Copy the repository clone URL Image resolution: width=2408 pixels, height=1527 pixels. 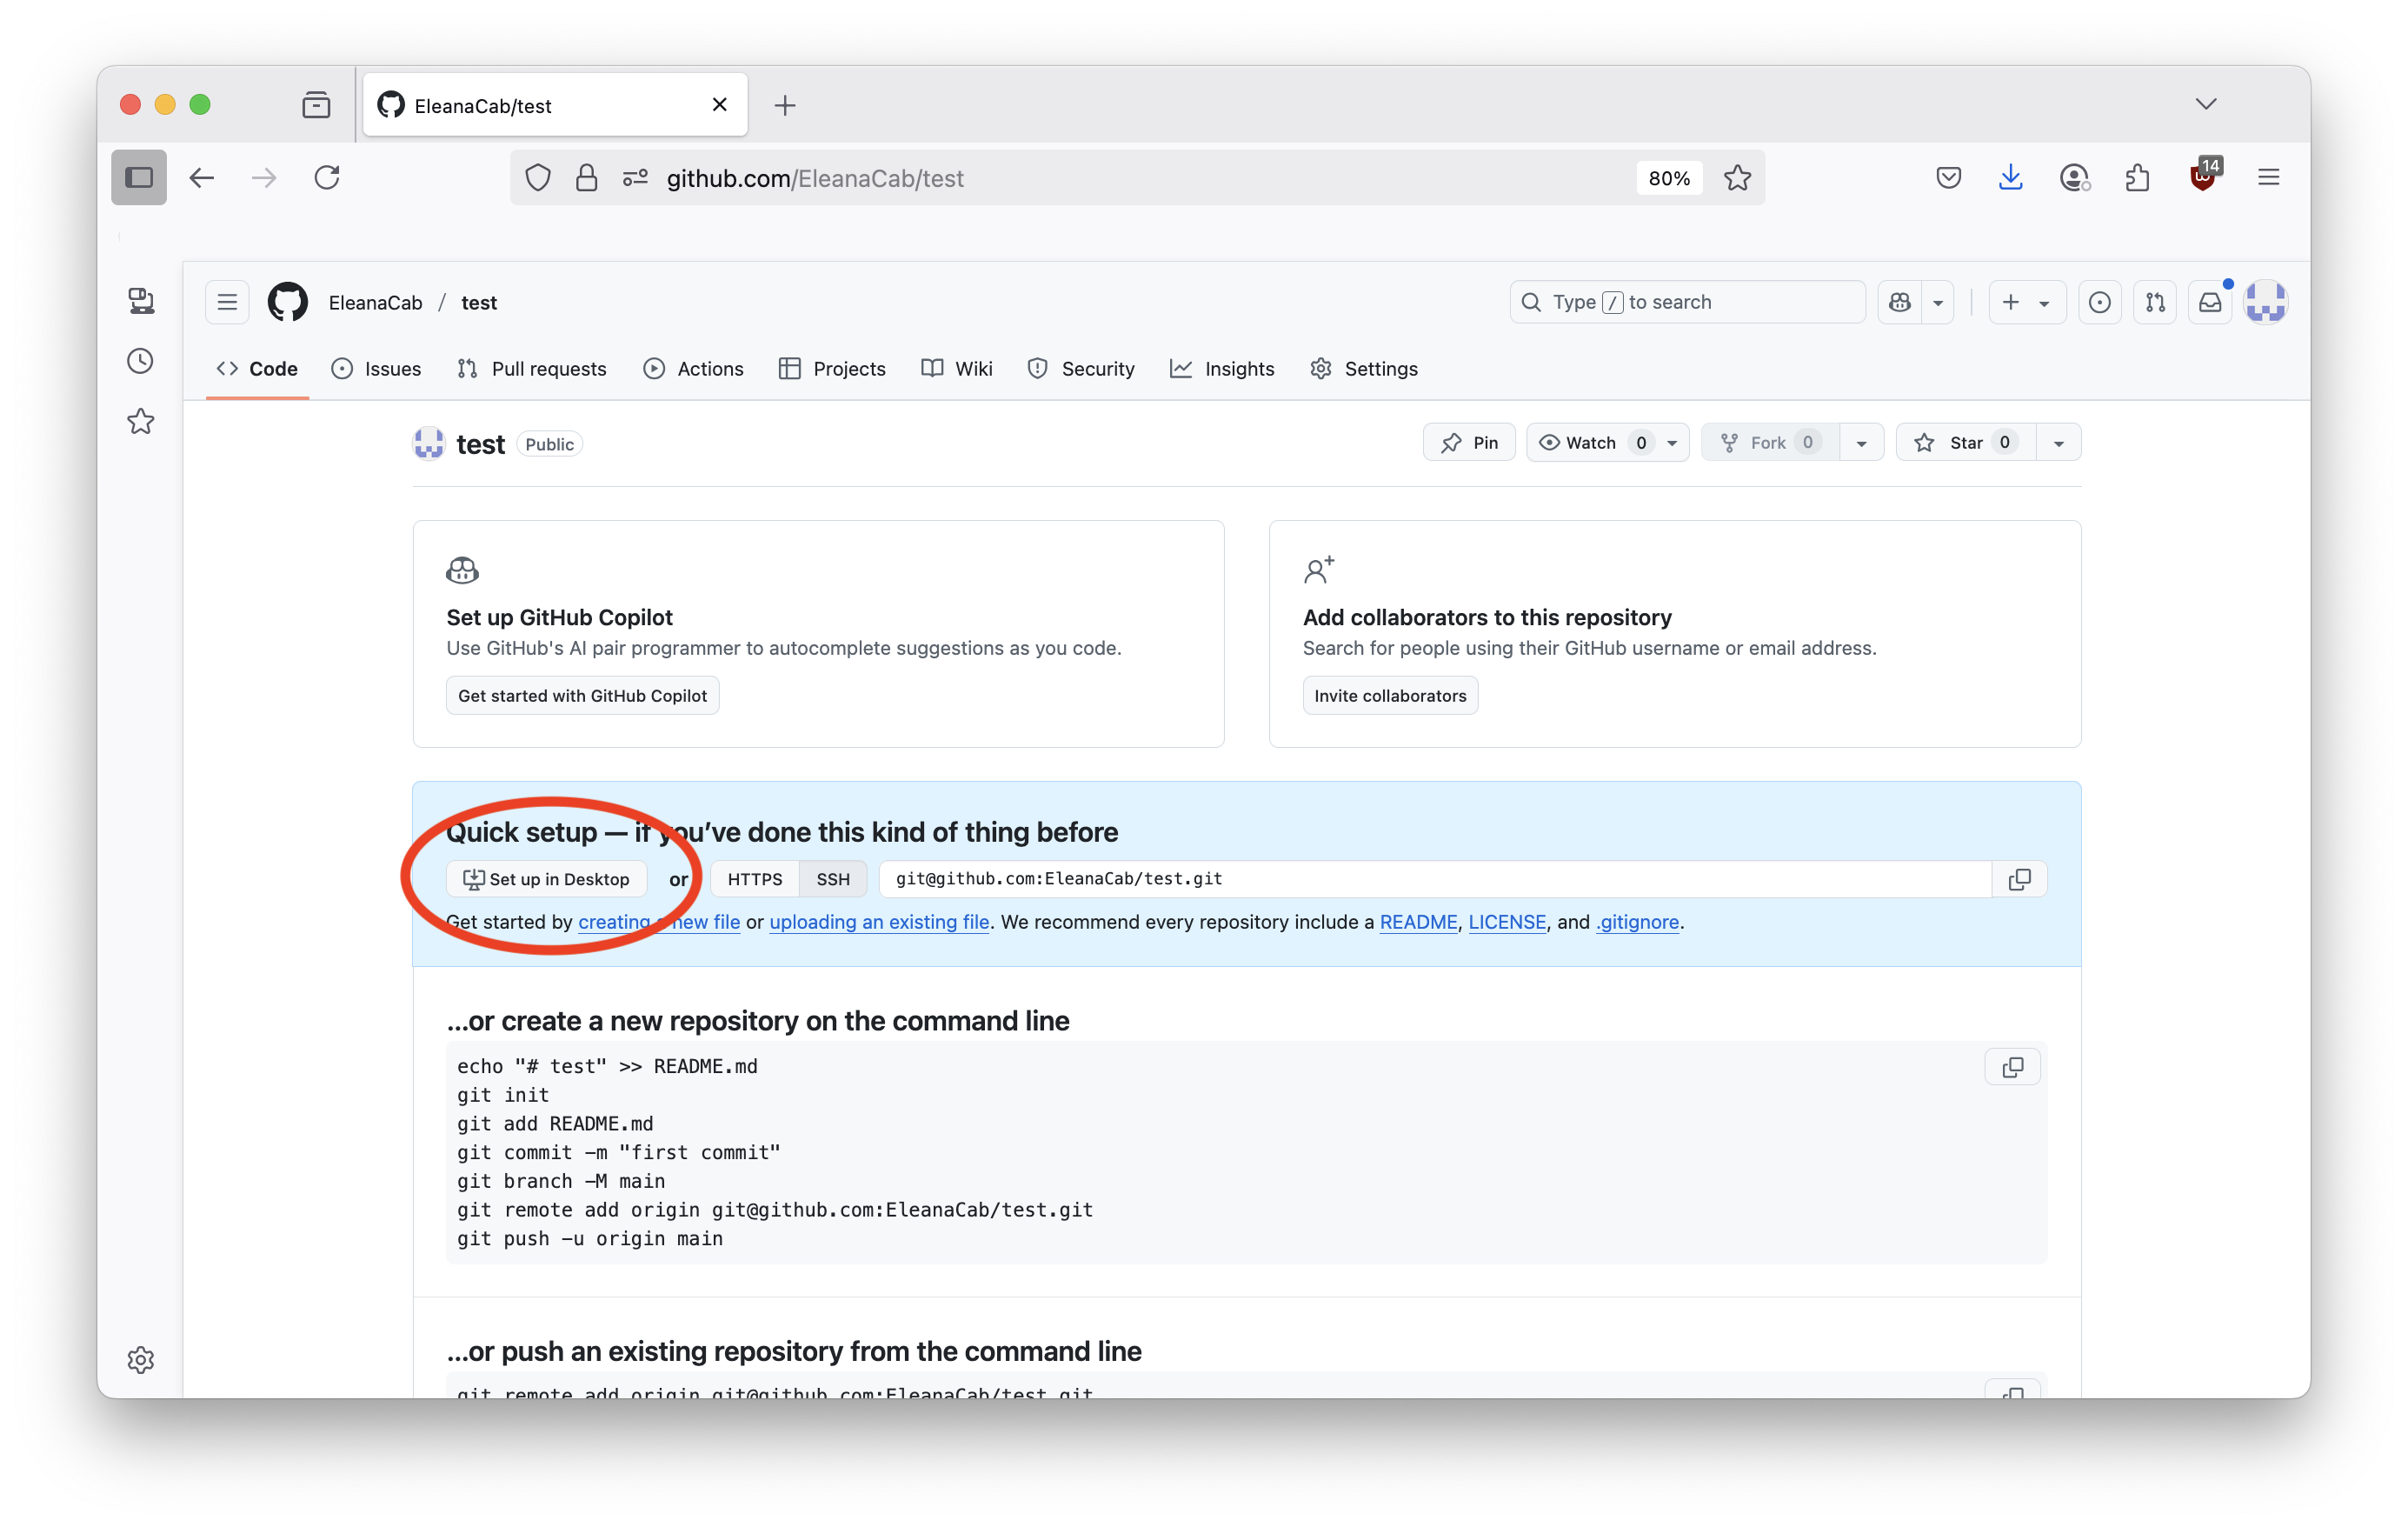point(2019,879)
